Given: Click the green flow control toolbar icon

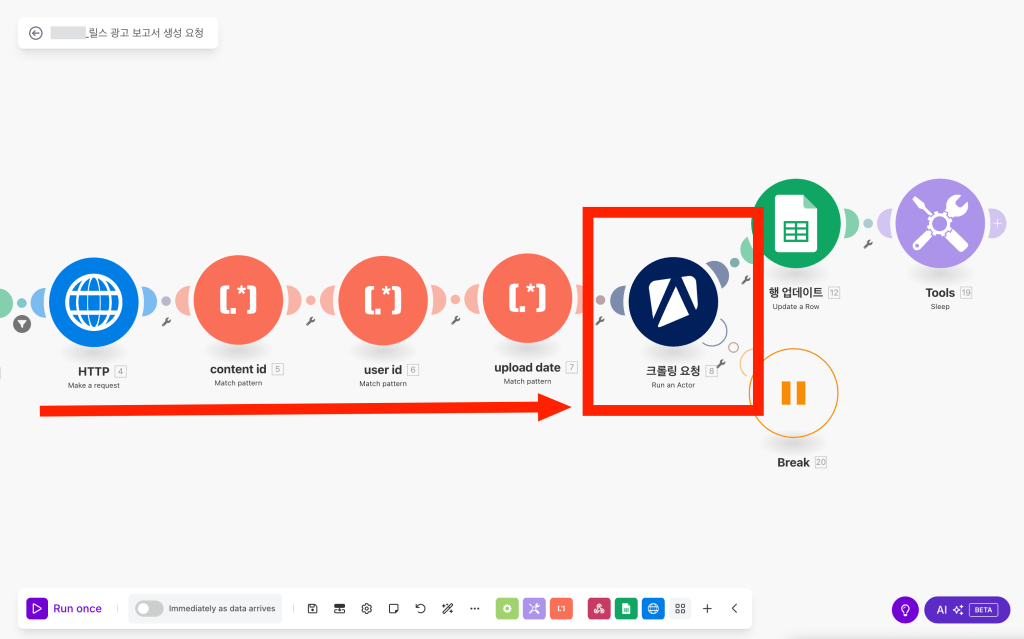Looking at the screenshot, I should (x=507, y=608).
